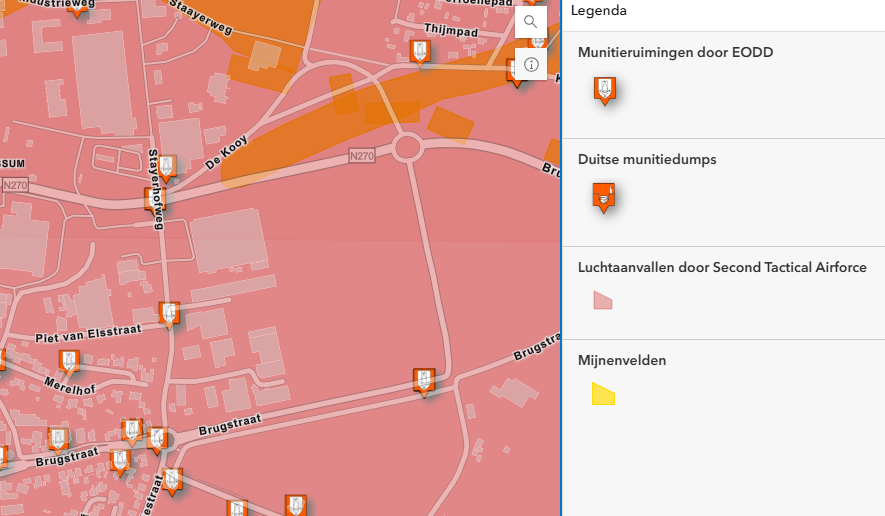Select the marker at Brugstraat curve junction
This screenshot has width=885, height=516.
point(424,383)
